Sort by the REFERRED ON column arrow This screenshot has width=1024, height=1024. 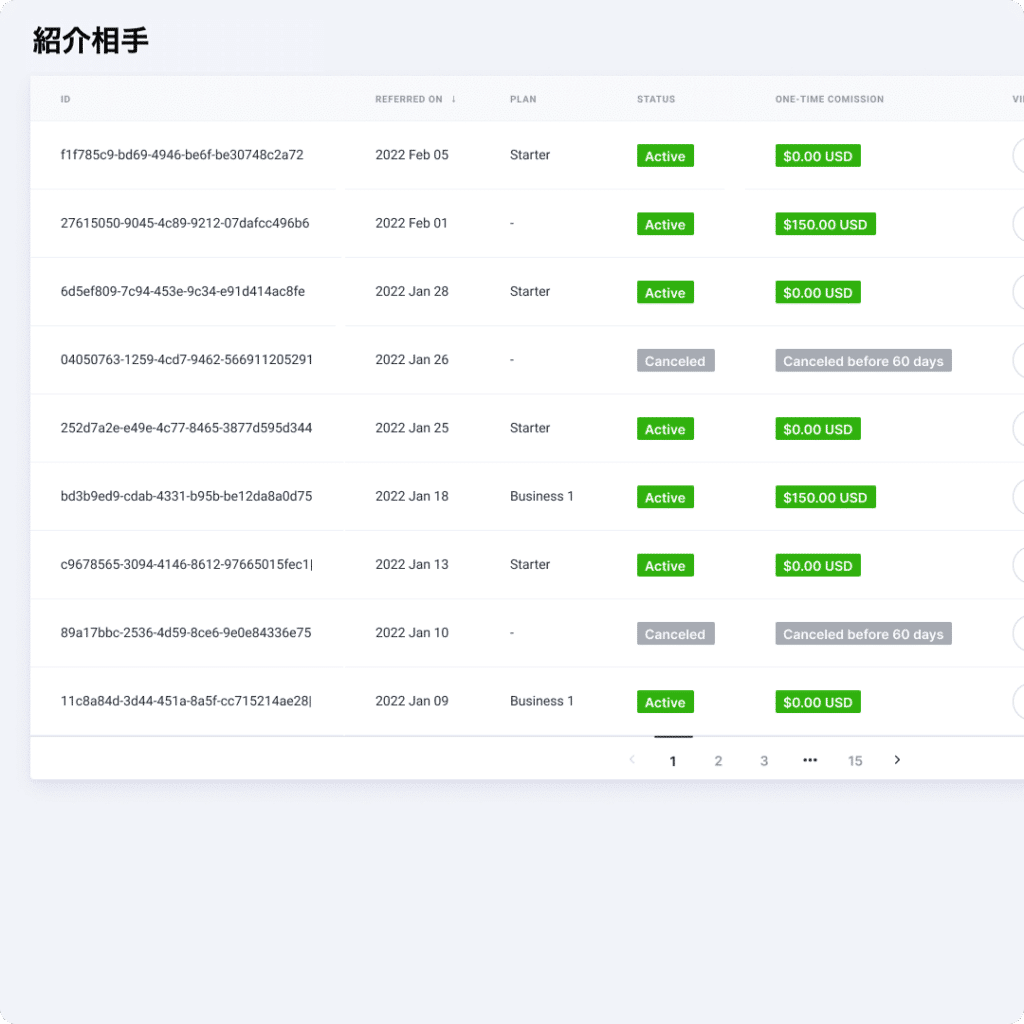pos(452,99)
